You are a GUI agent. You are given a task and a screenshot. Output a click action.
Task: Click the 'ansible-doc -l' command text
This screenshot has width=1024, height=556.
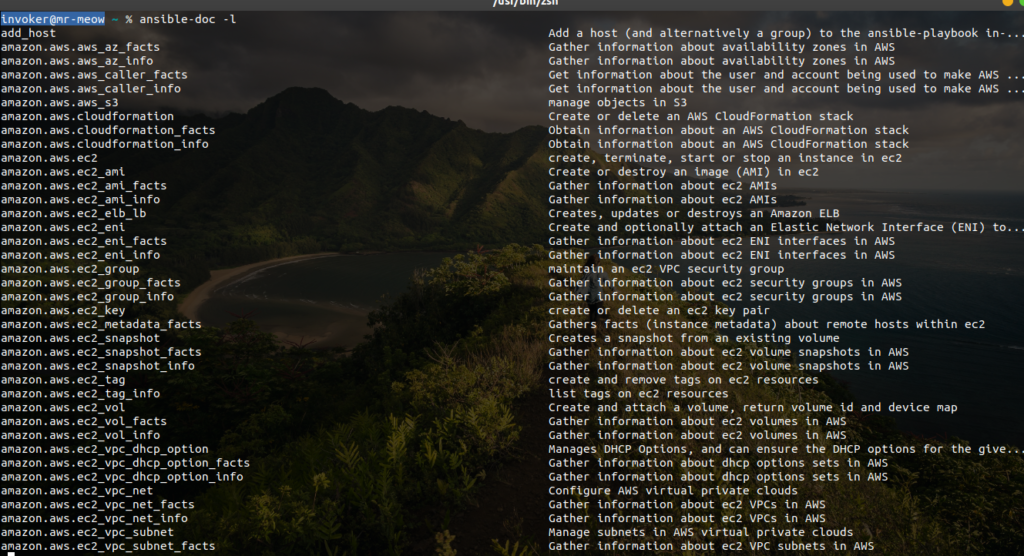(187, 19)
